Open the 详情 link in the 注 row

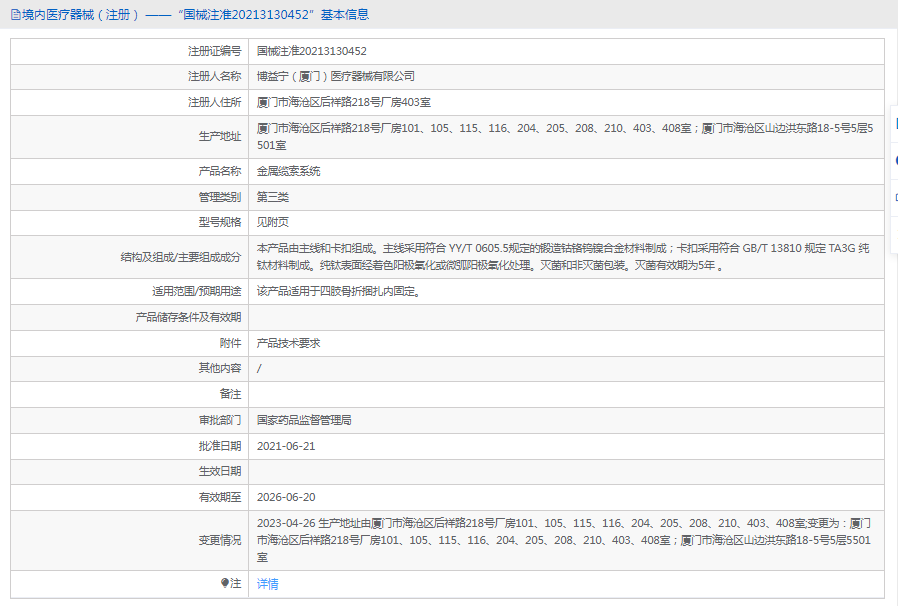click(x=267, y=584)
